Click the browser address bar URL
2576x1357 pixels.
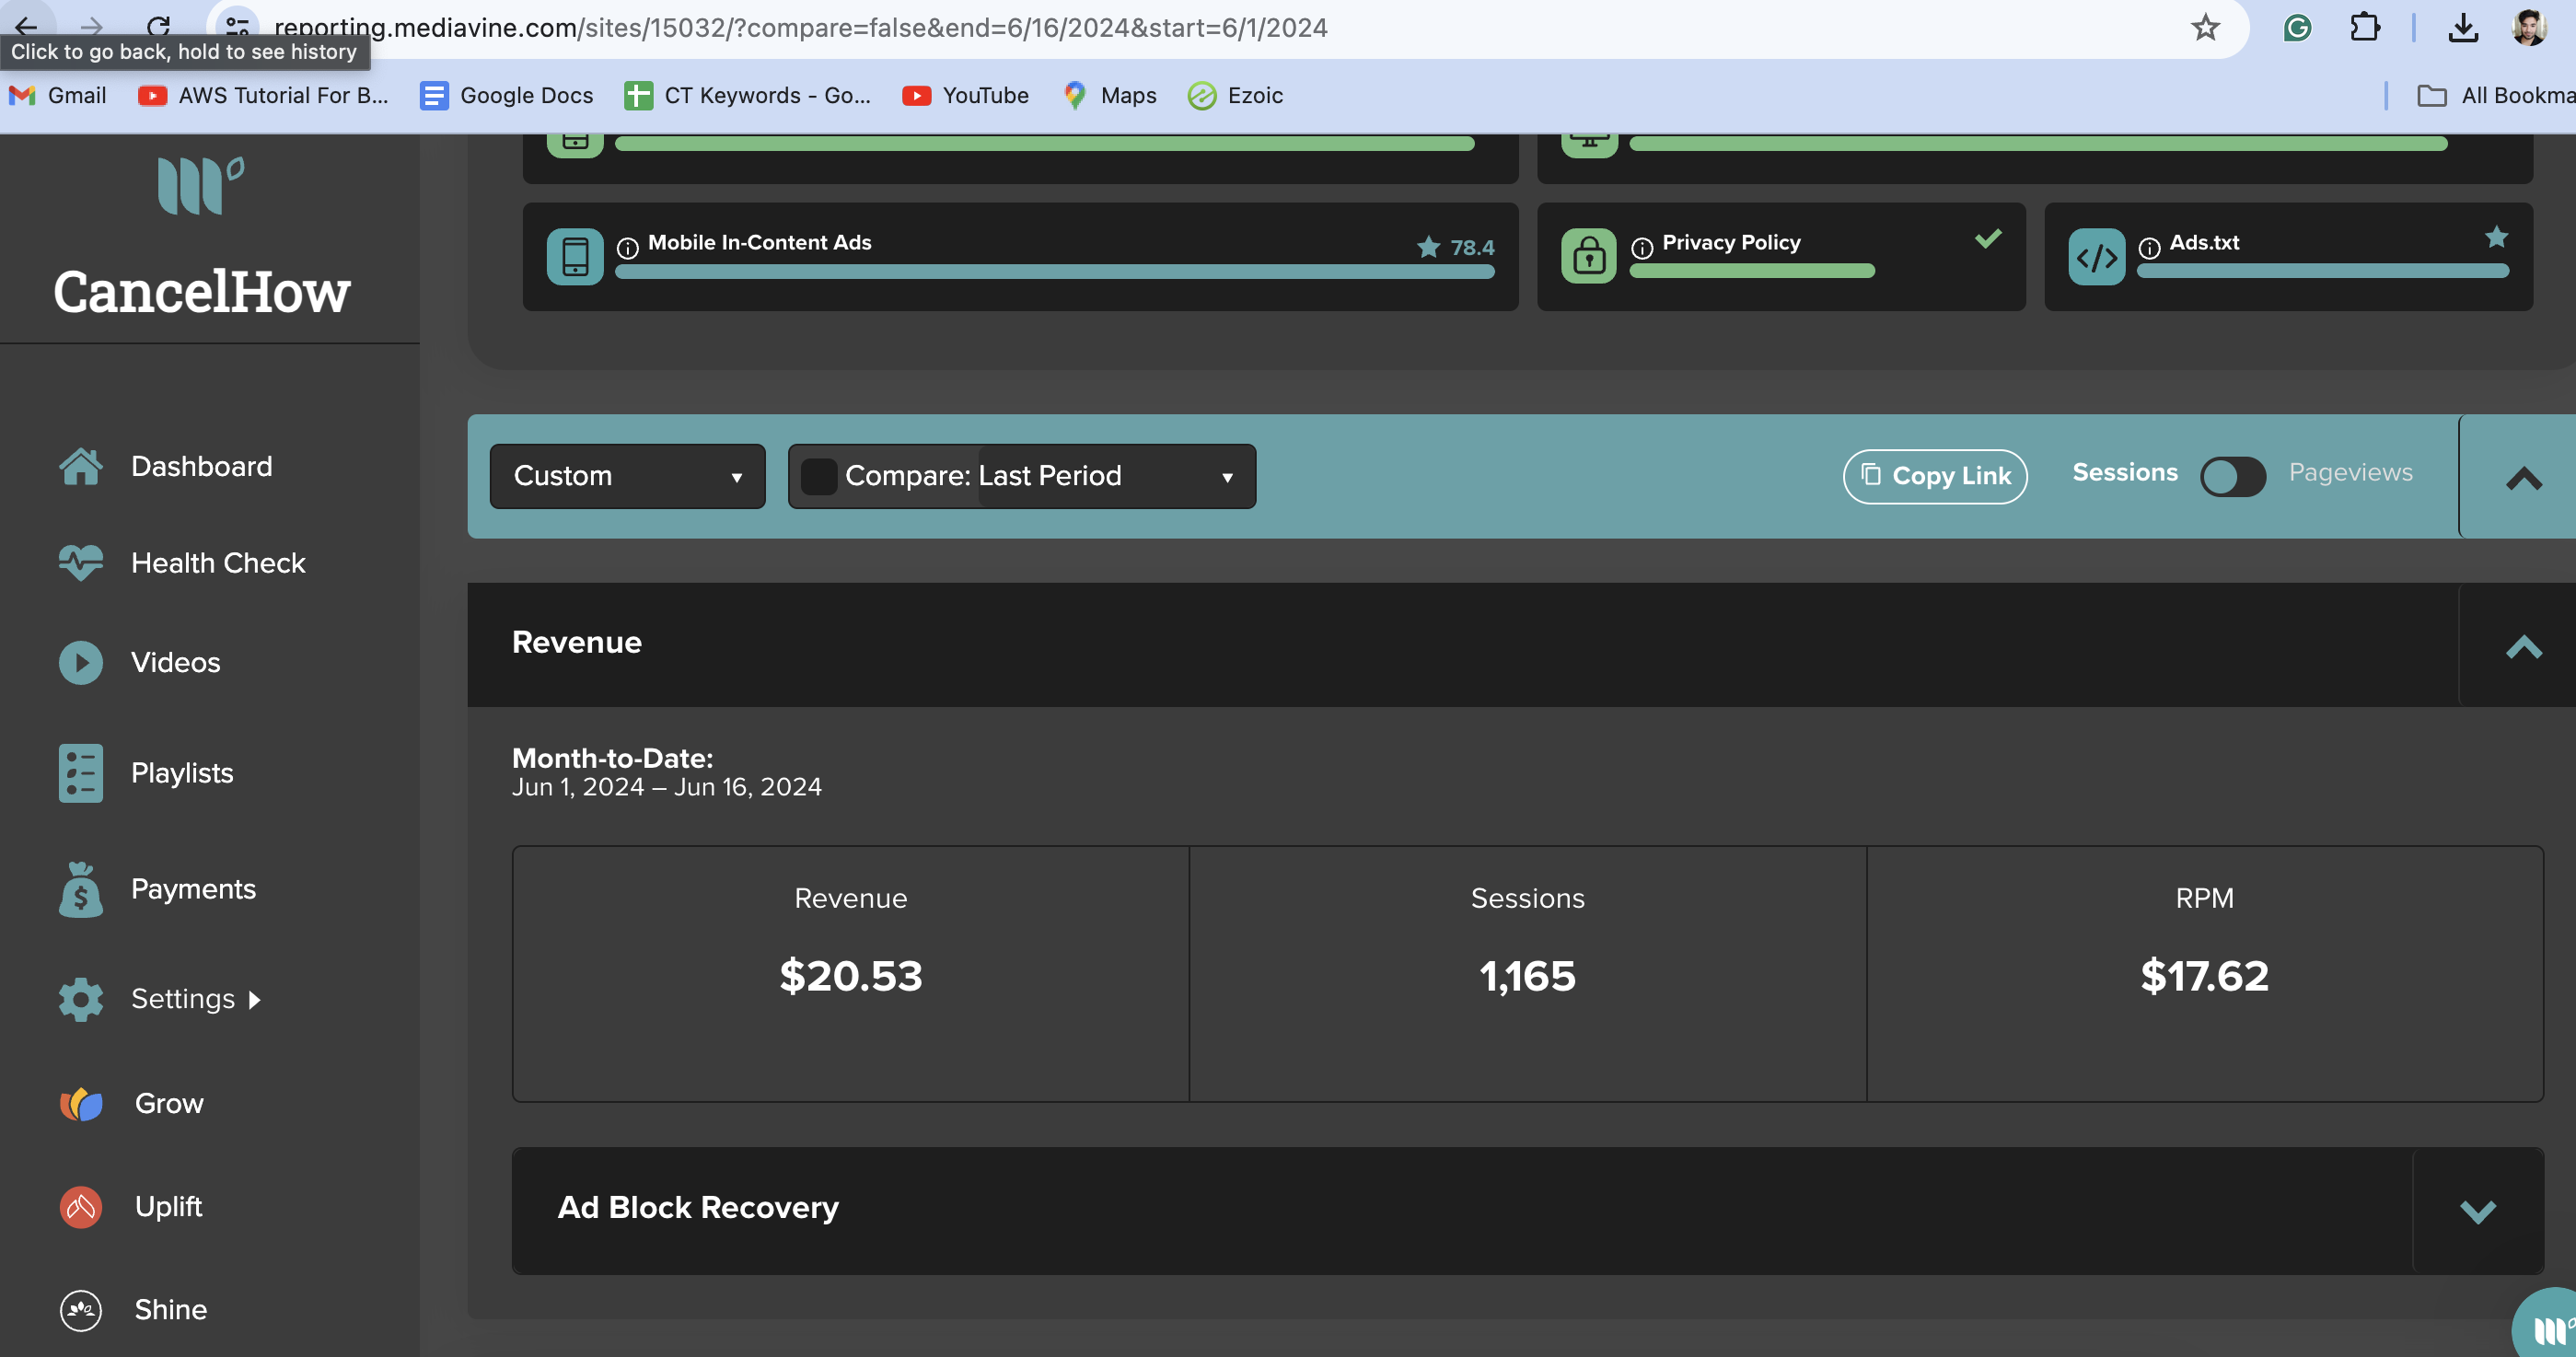[x=800, y=27]
